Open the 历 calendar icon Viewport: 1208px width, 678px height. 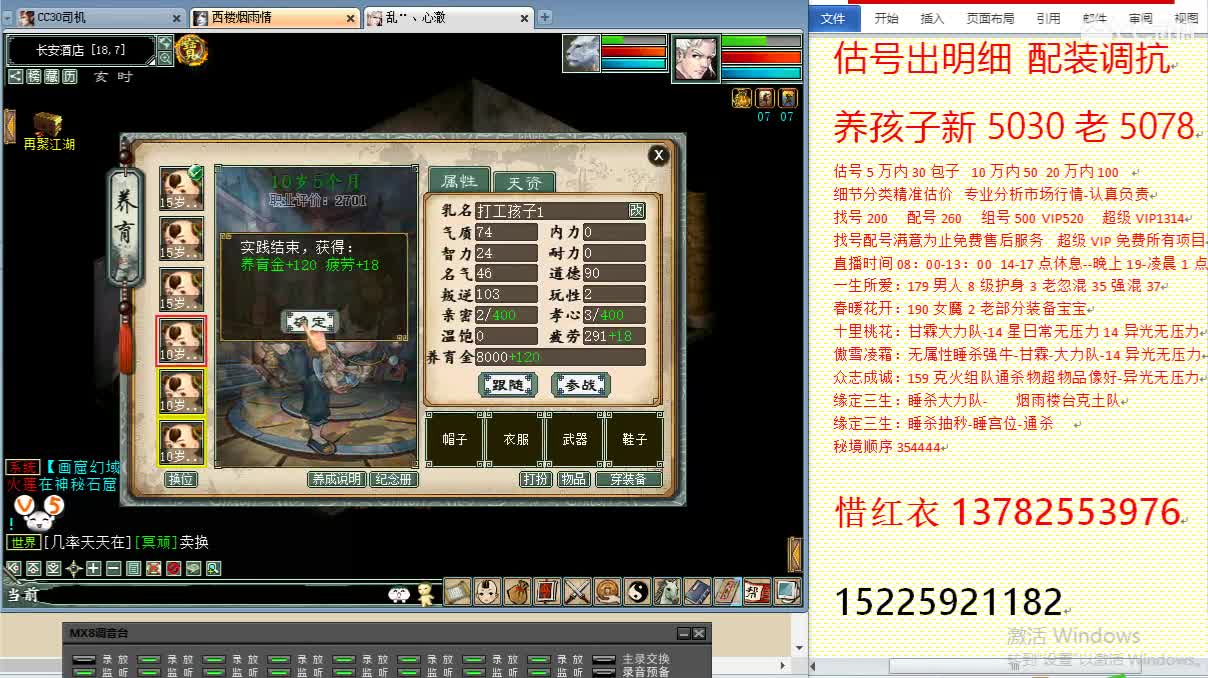click(70, 76)
